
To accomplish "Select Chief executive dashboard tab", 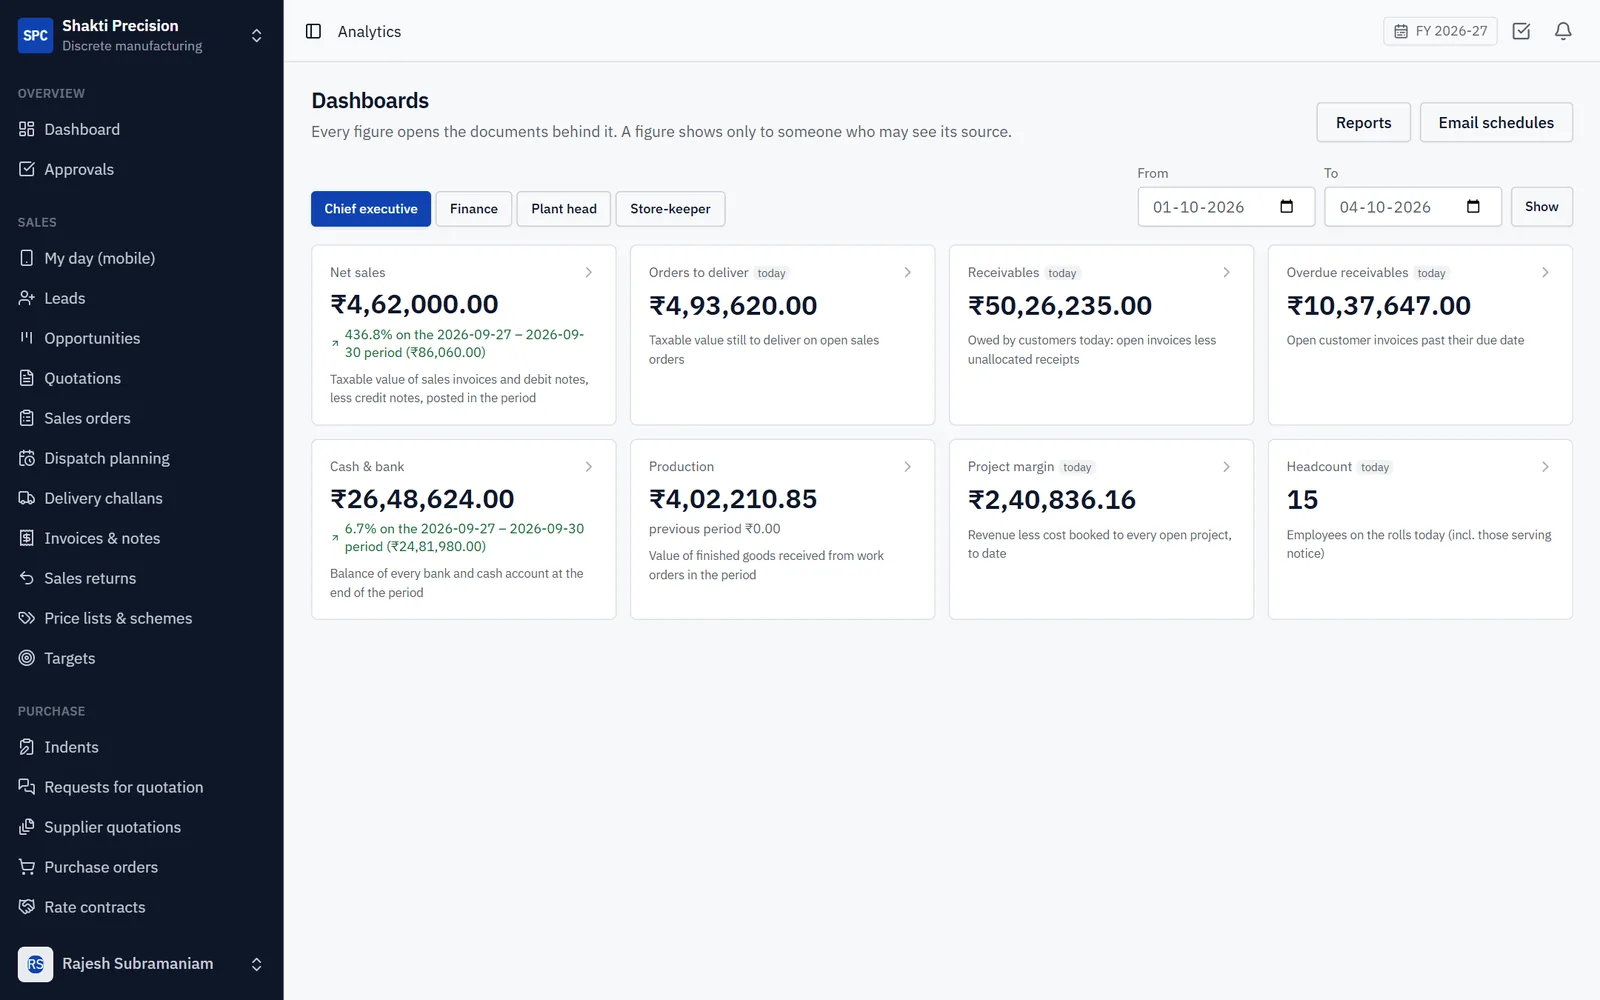I will (x=371, y=209).
